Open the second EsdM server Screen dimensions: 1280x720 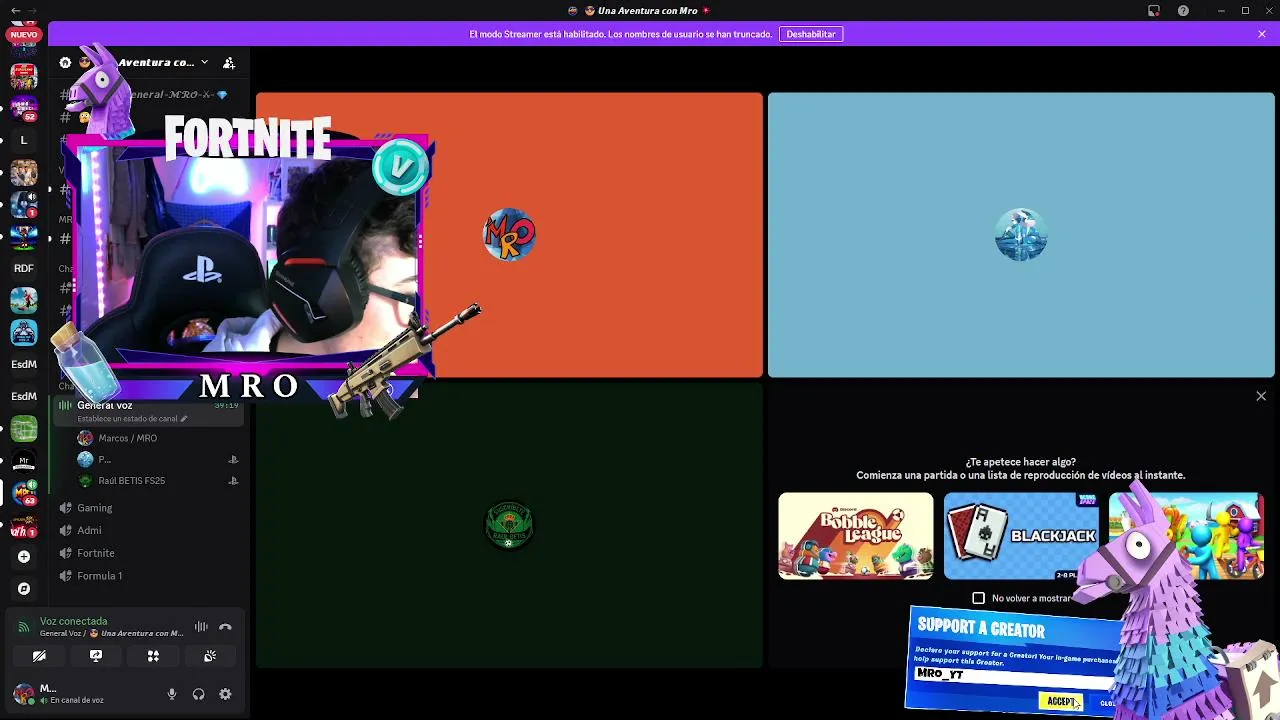24,396
